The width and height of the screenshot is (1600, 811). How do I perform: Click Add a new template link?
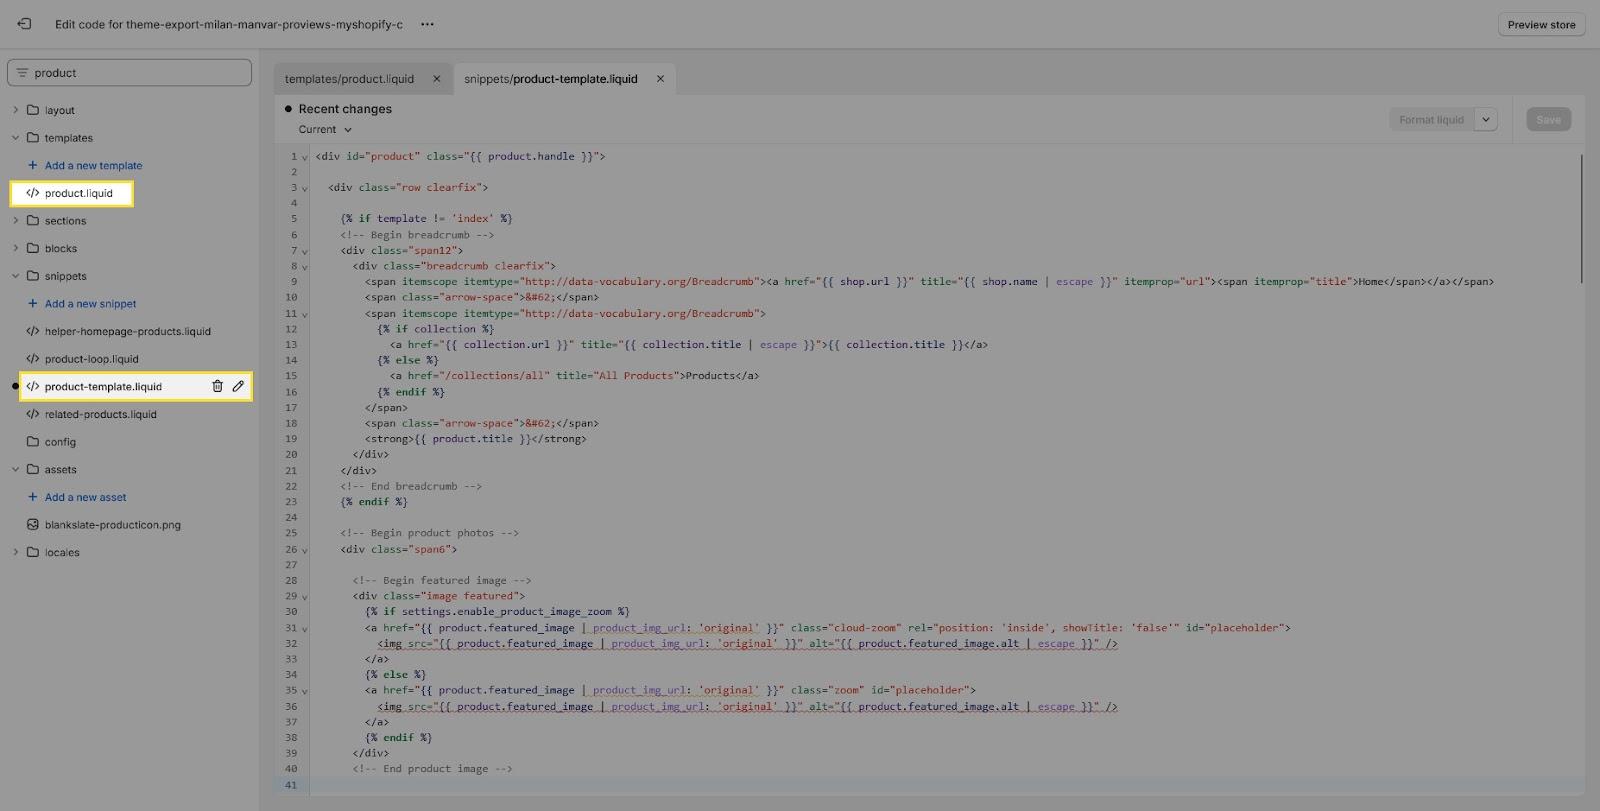pos(93,166)
